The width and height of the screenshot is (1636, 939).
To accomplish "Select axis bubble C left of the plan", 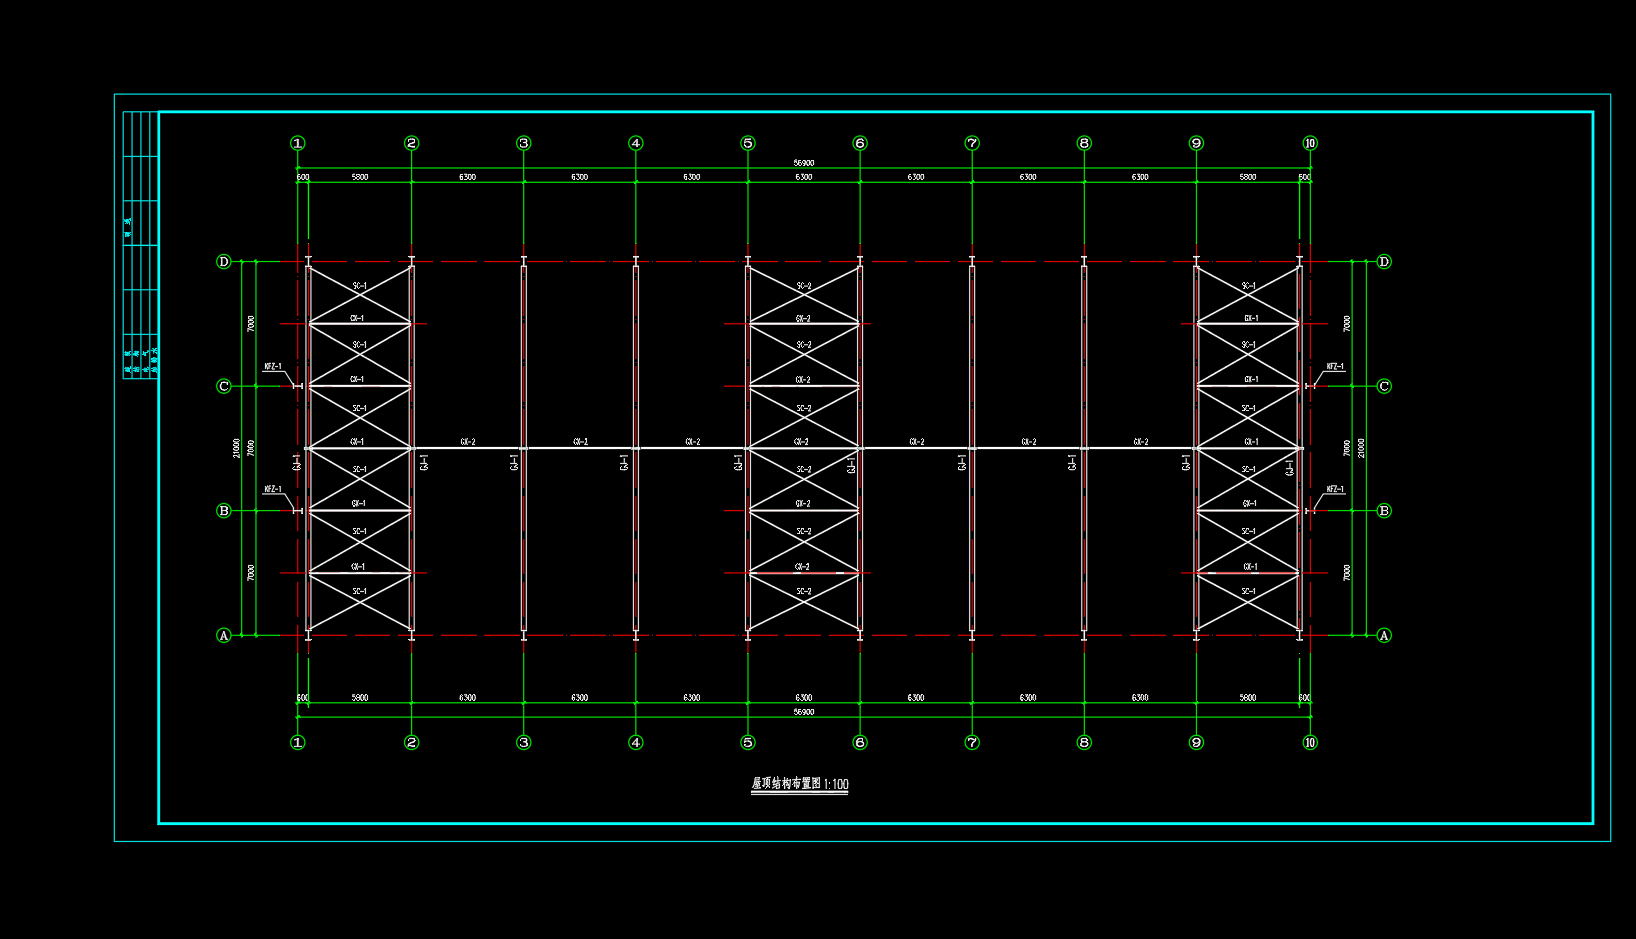I will [x=224, y=386].
